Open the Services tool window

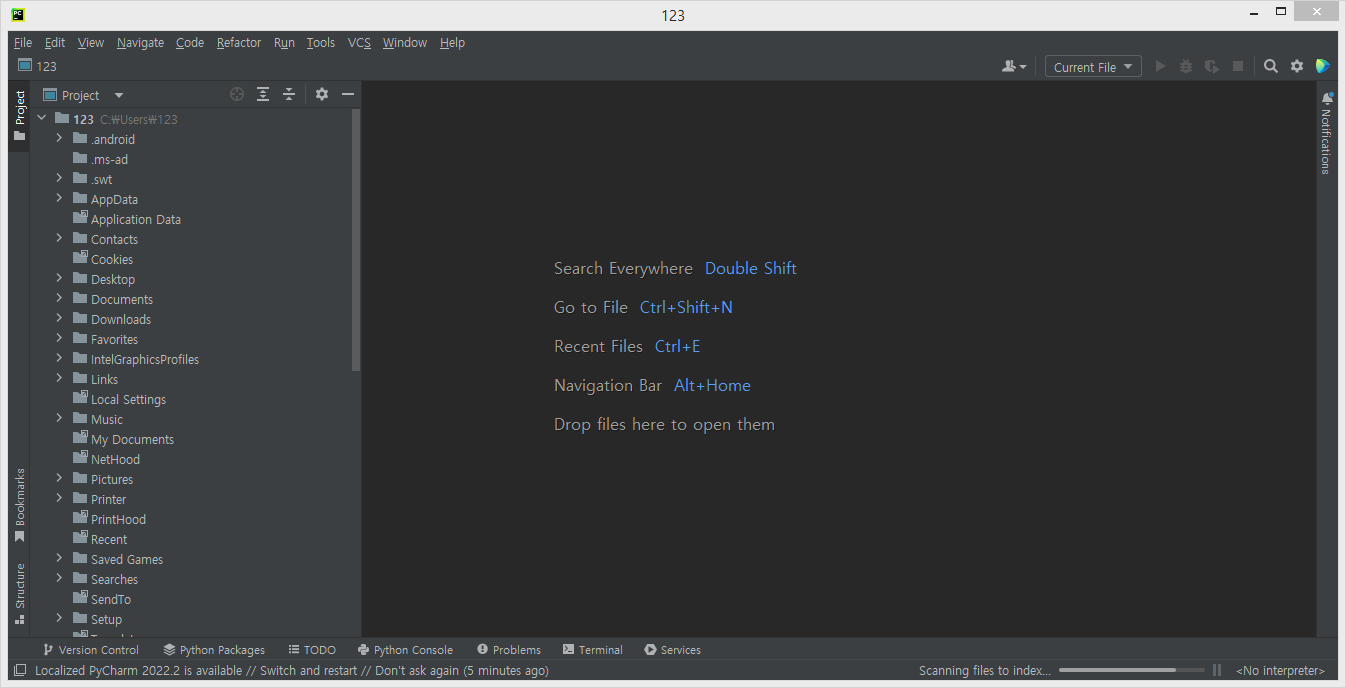pyautogui.click(x=673, y=650)
